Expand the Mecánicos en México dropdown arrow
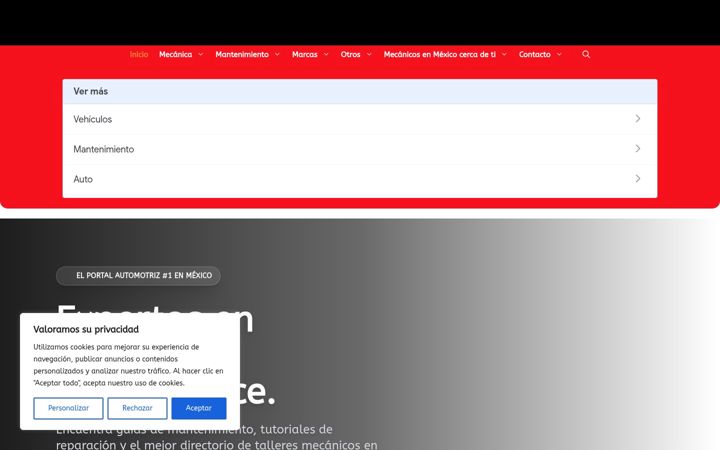Screen dimensions: 720x450 [504, 54]
